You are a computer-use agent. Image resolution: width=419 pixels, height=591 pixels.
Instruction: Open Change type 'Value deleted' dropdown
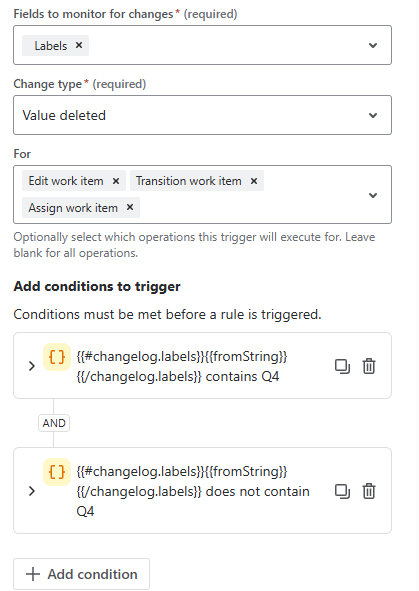click(202, 115)
